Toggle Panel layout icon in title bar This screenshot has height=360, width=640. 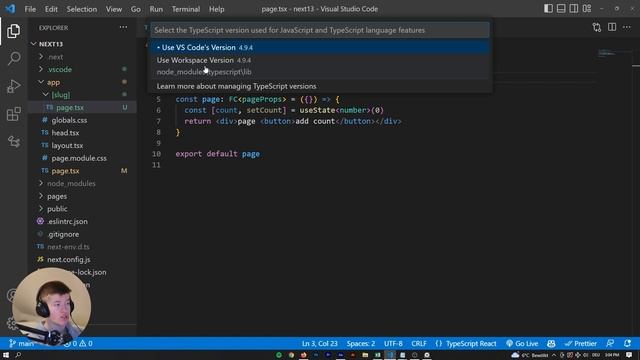coord(561,9)
